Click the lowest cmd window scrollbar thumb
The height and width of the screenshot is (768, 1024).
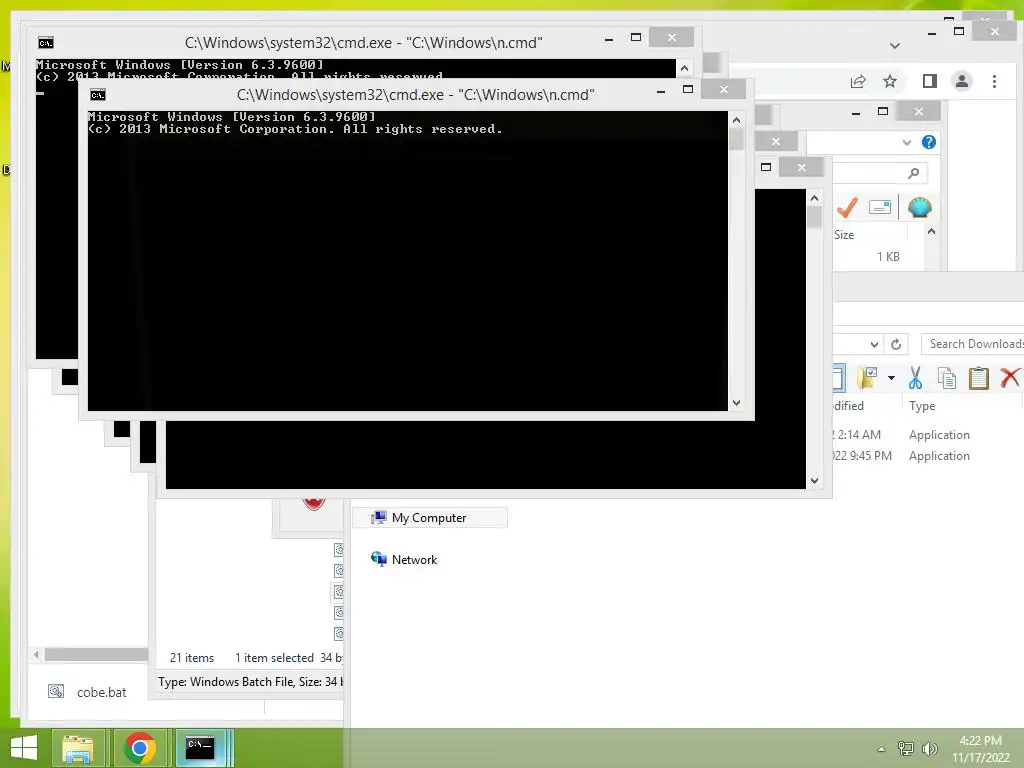(814, 217)
